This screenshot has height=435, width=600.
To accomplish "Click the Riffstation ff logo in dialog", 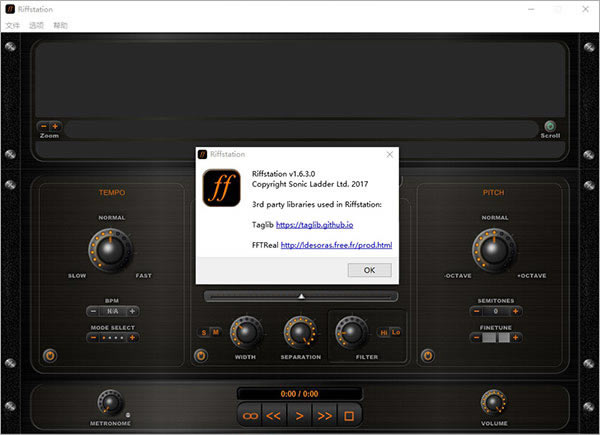I will (222, 188).
